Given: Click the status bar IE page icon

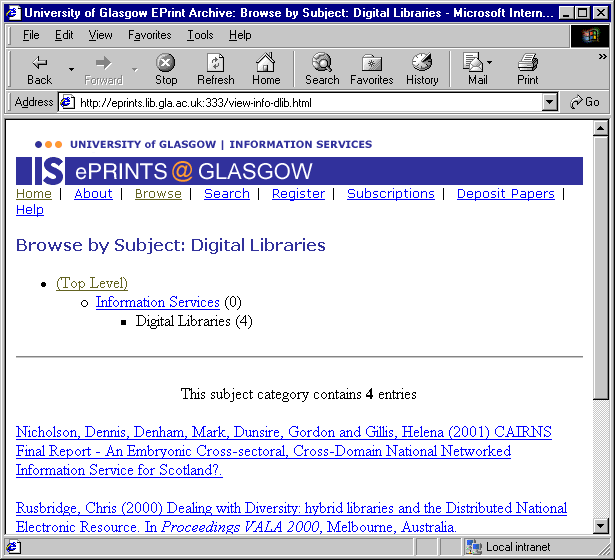Looking at the screenshot, I should pos(13,547).
